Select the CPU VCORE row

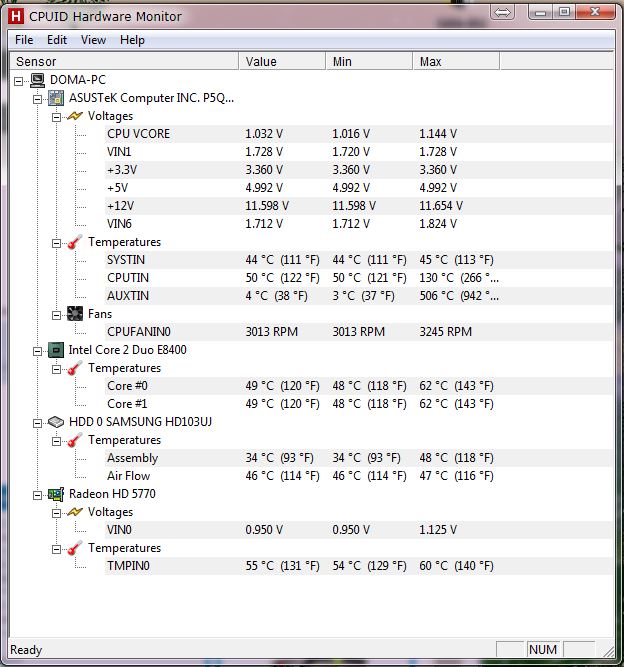pyautogui.click(x=359, y=134)
